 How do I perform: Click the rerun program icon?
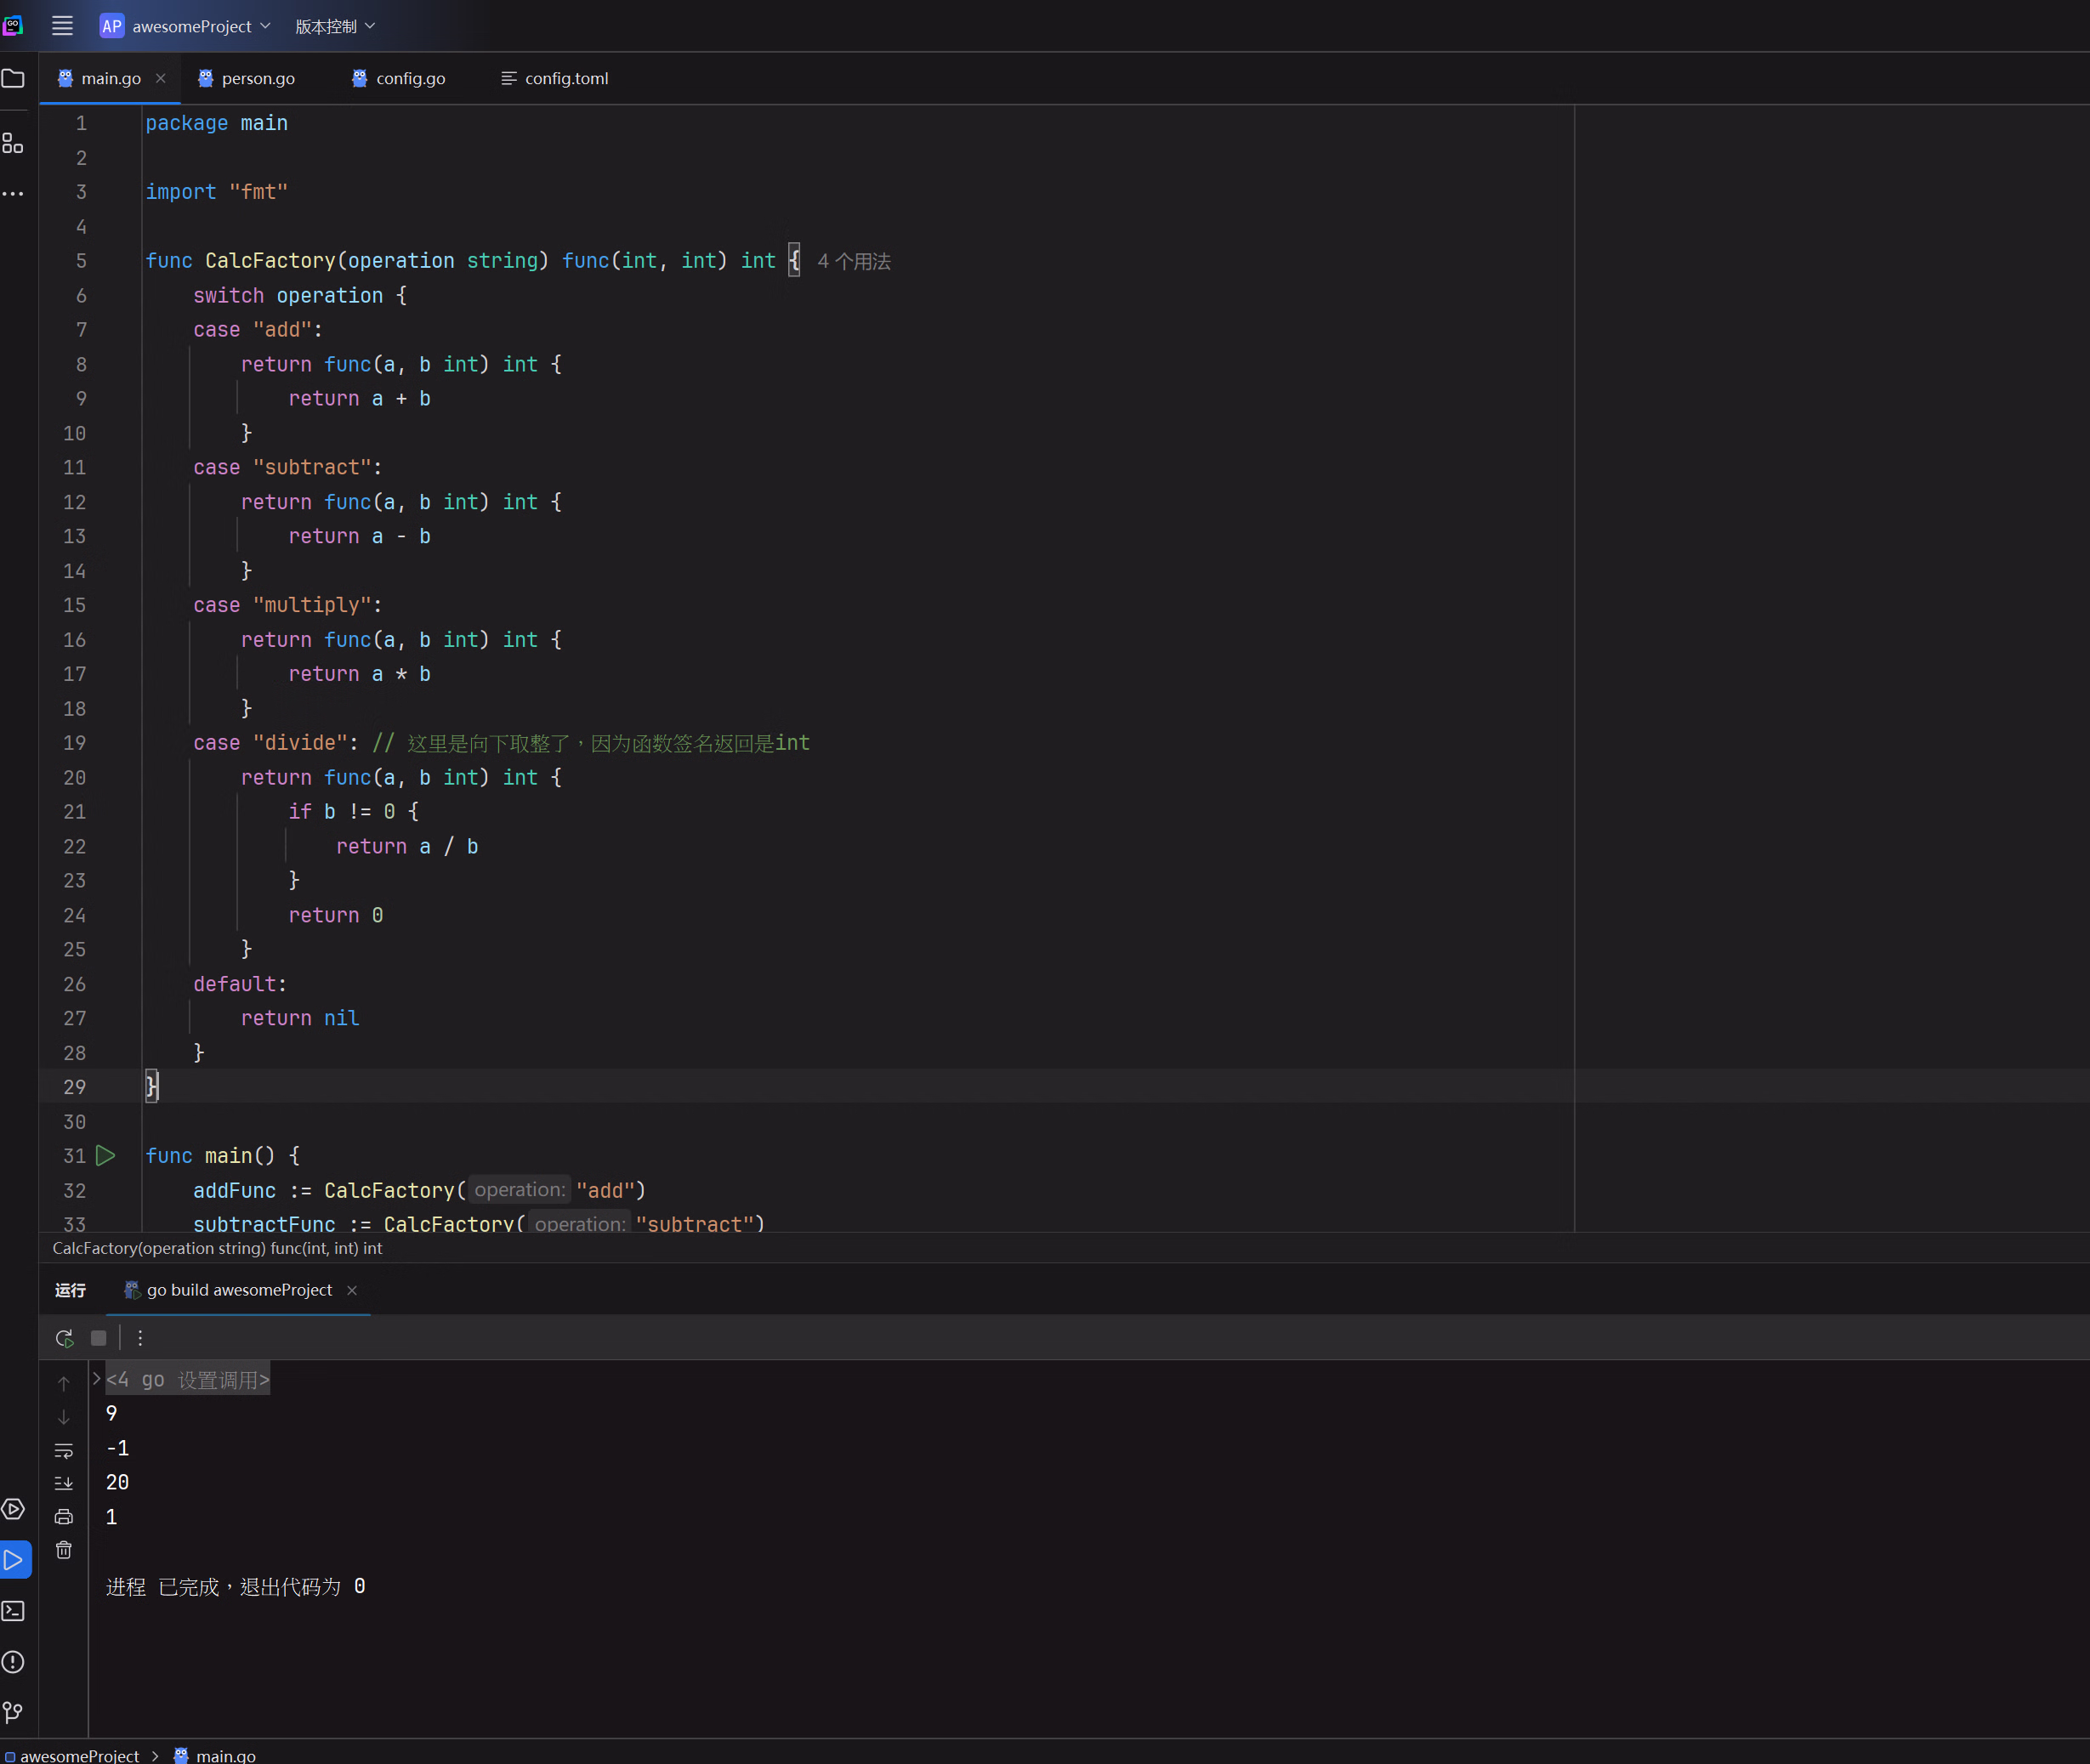point(64,1338)
